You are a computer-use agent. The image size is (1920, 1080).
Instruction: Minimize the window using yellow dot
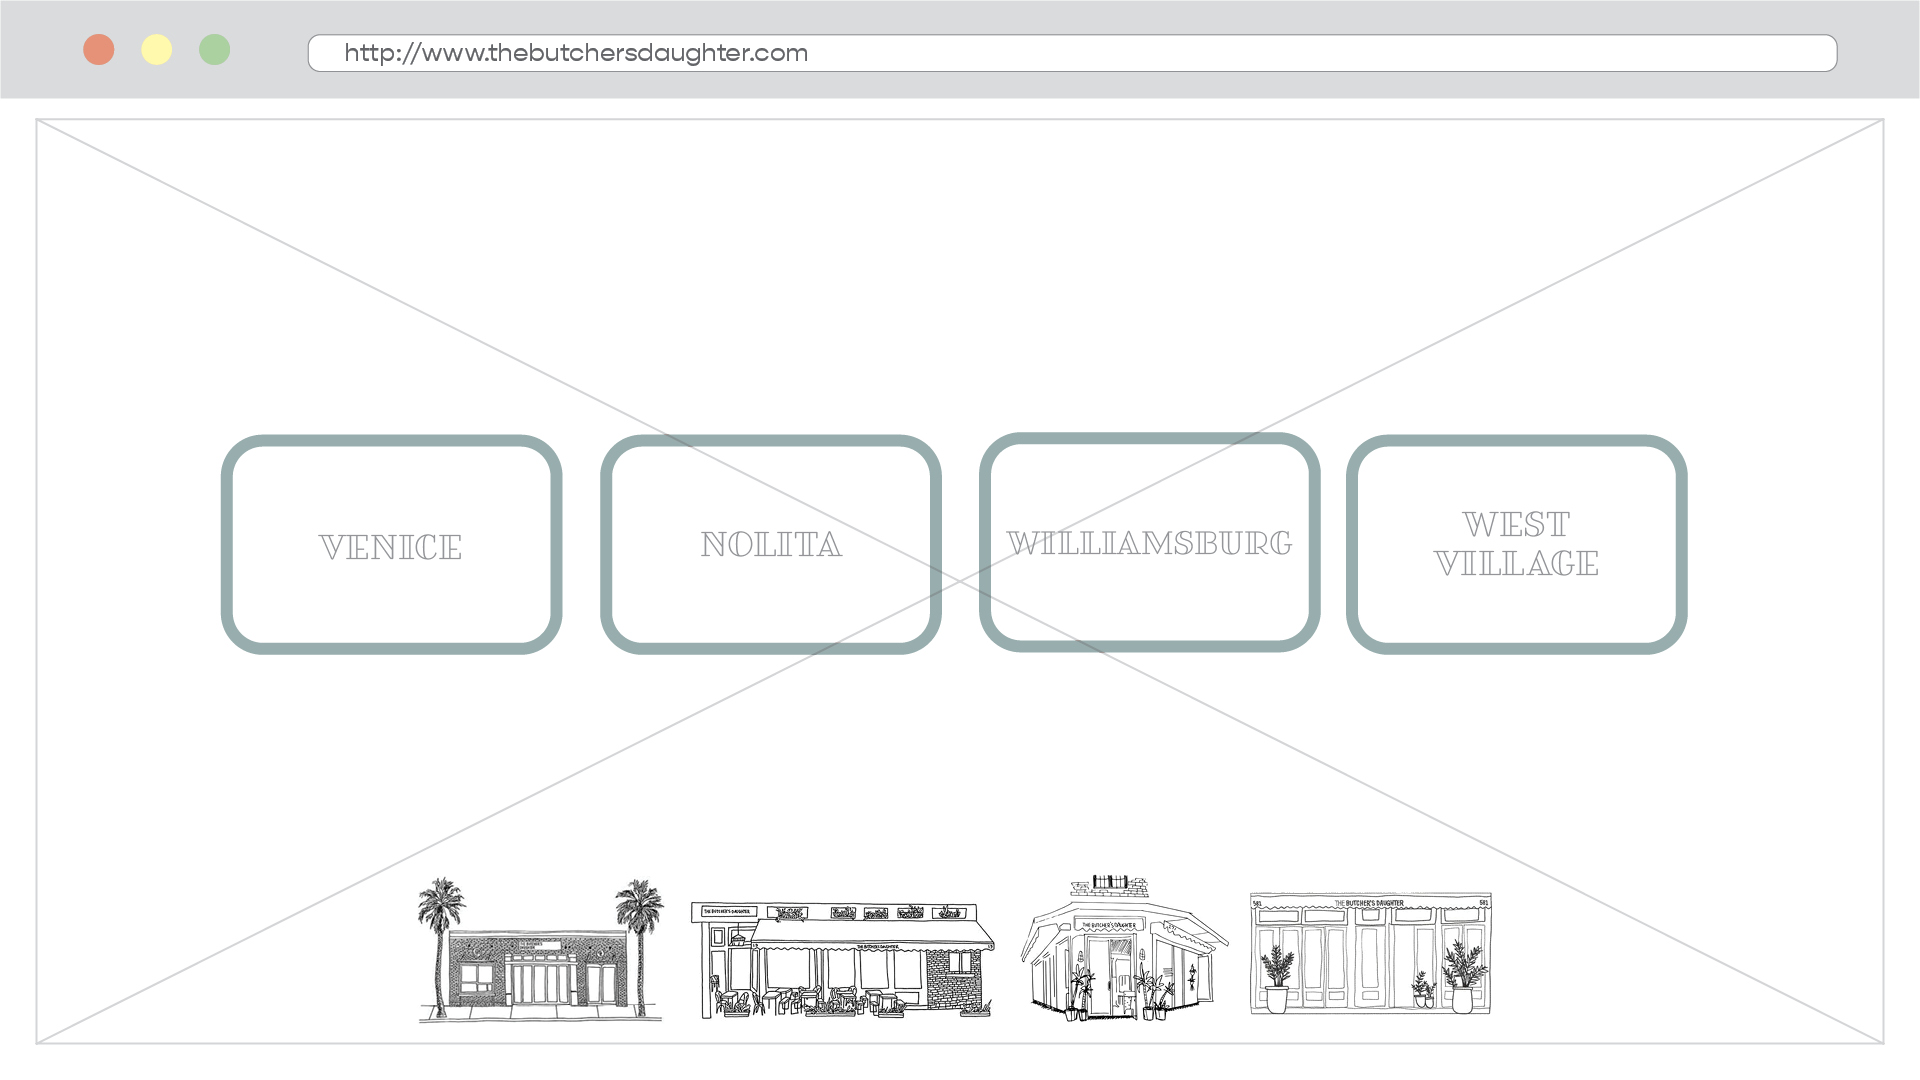(x=157, y=50)
